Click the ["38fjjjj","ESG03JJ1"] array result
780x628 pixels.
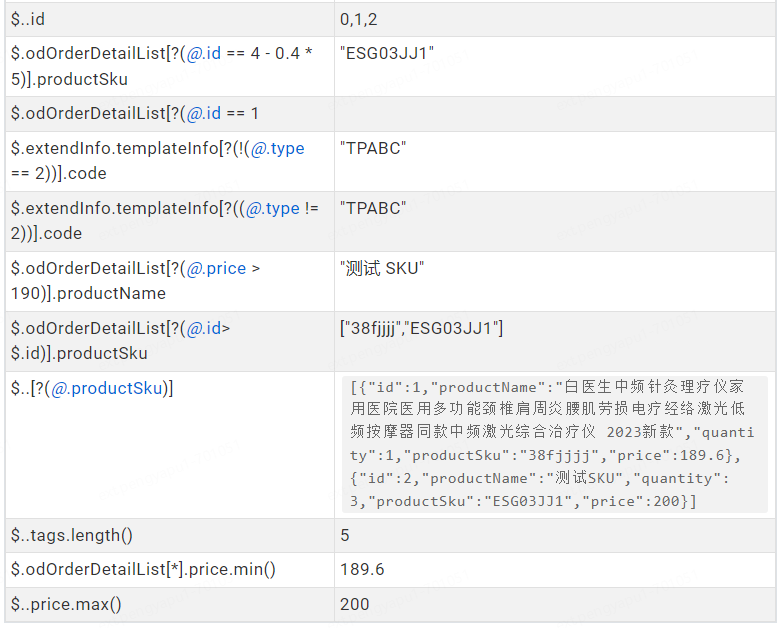pos(421,328)
